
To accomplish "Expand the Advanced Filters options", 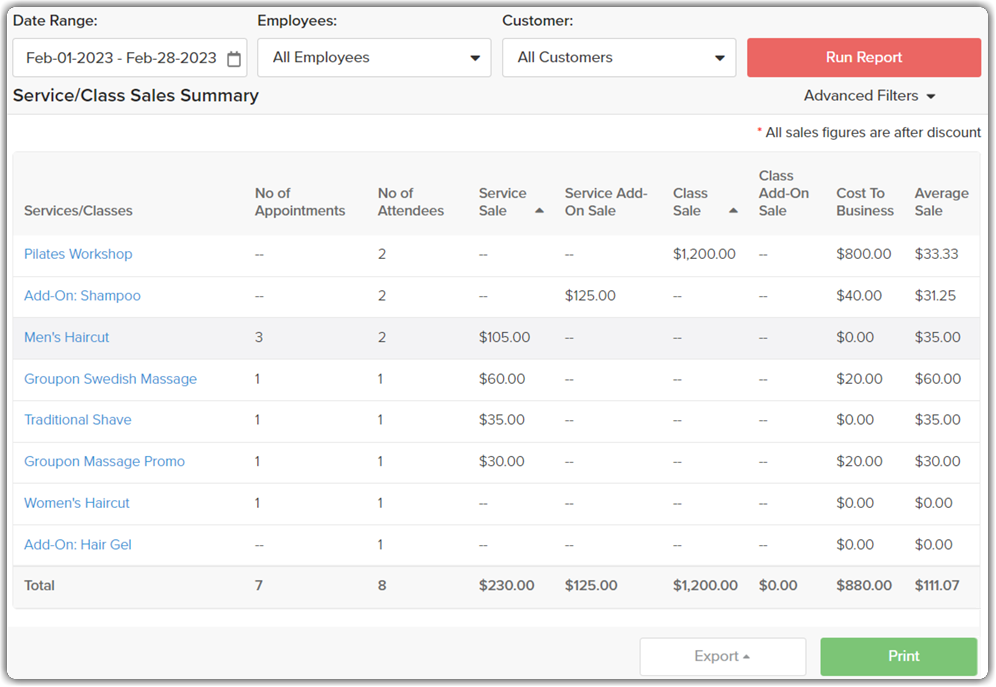I will [869, 96].
